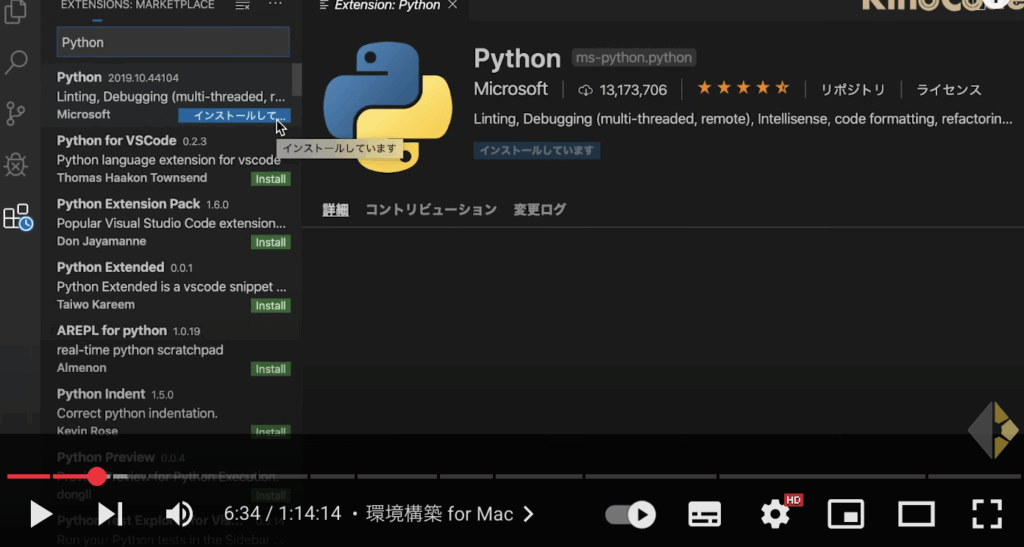Viewport: 1024px width, 547px height.
Task: Click the channel watermark logo
Action: pos(993,430)
